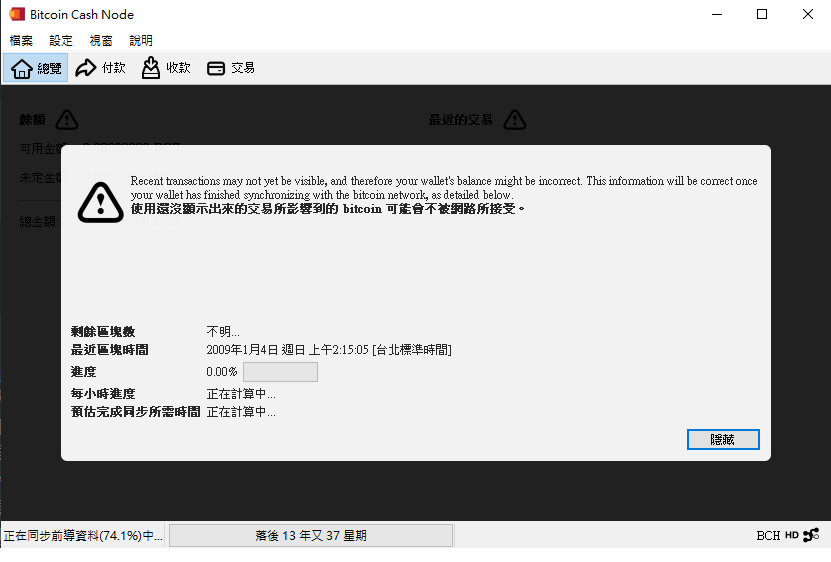This screenshot has width=831, height=562.
Task: Click the 每小時進度 label
Action: coord(103,394)
